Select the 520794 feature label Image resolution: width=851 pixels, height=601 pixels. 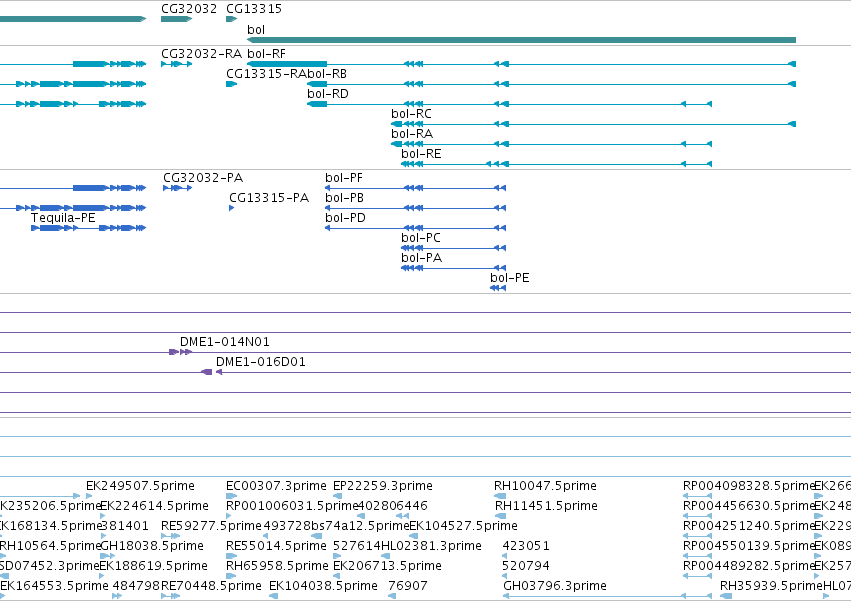coord(526,566)
